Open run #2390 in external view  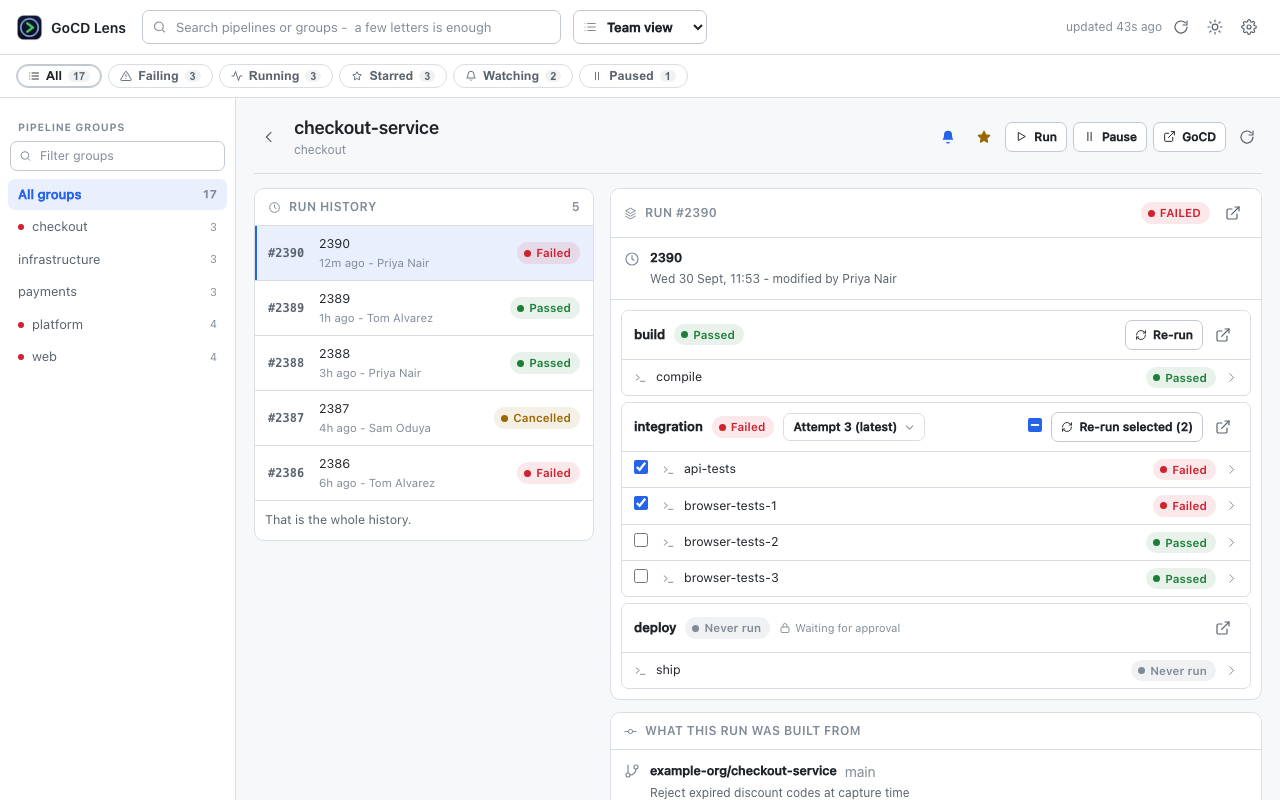[1233, 213]
